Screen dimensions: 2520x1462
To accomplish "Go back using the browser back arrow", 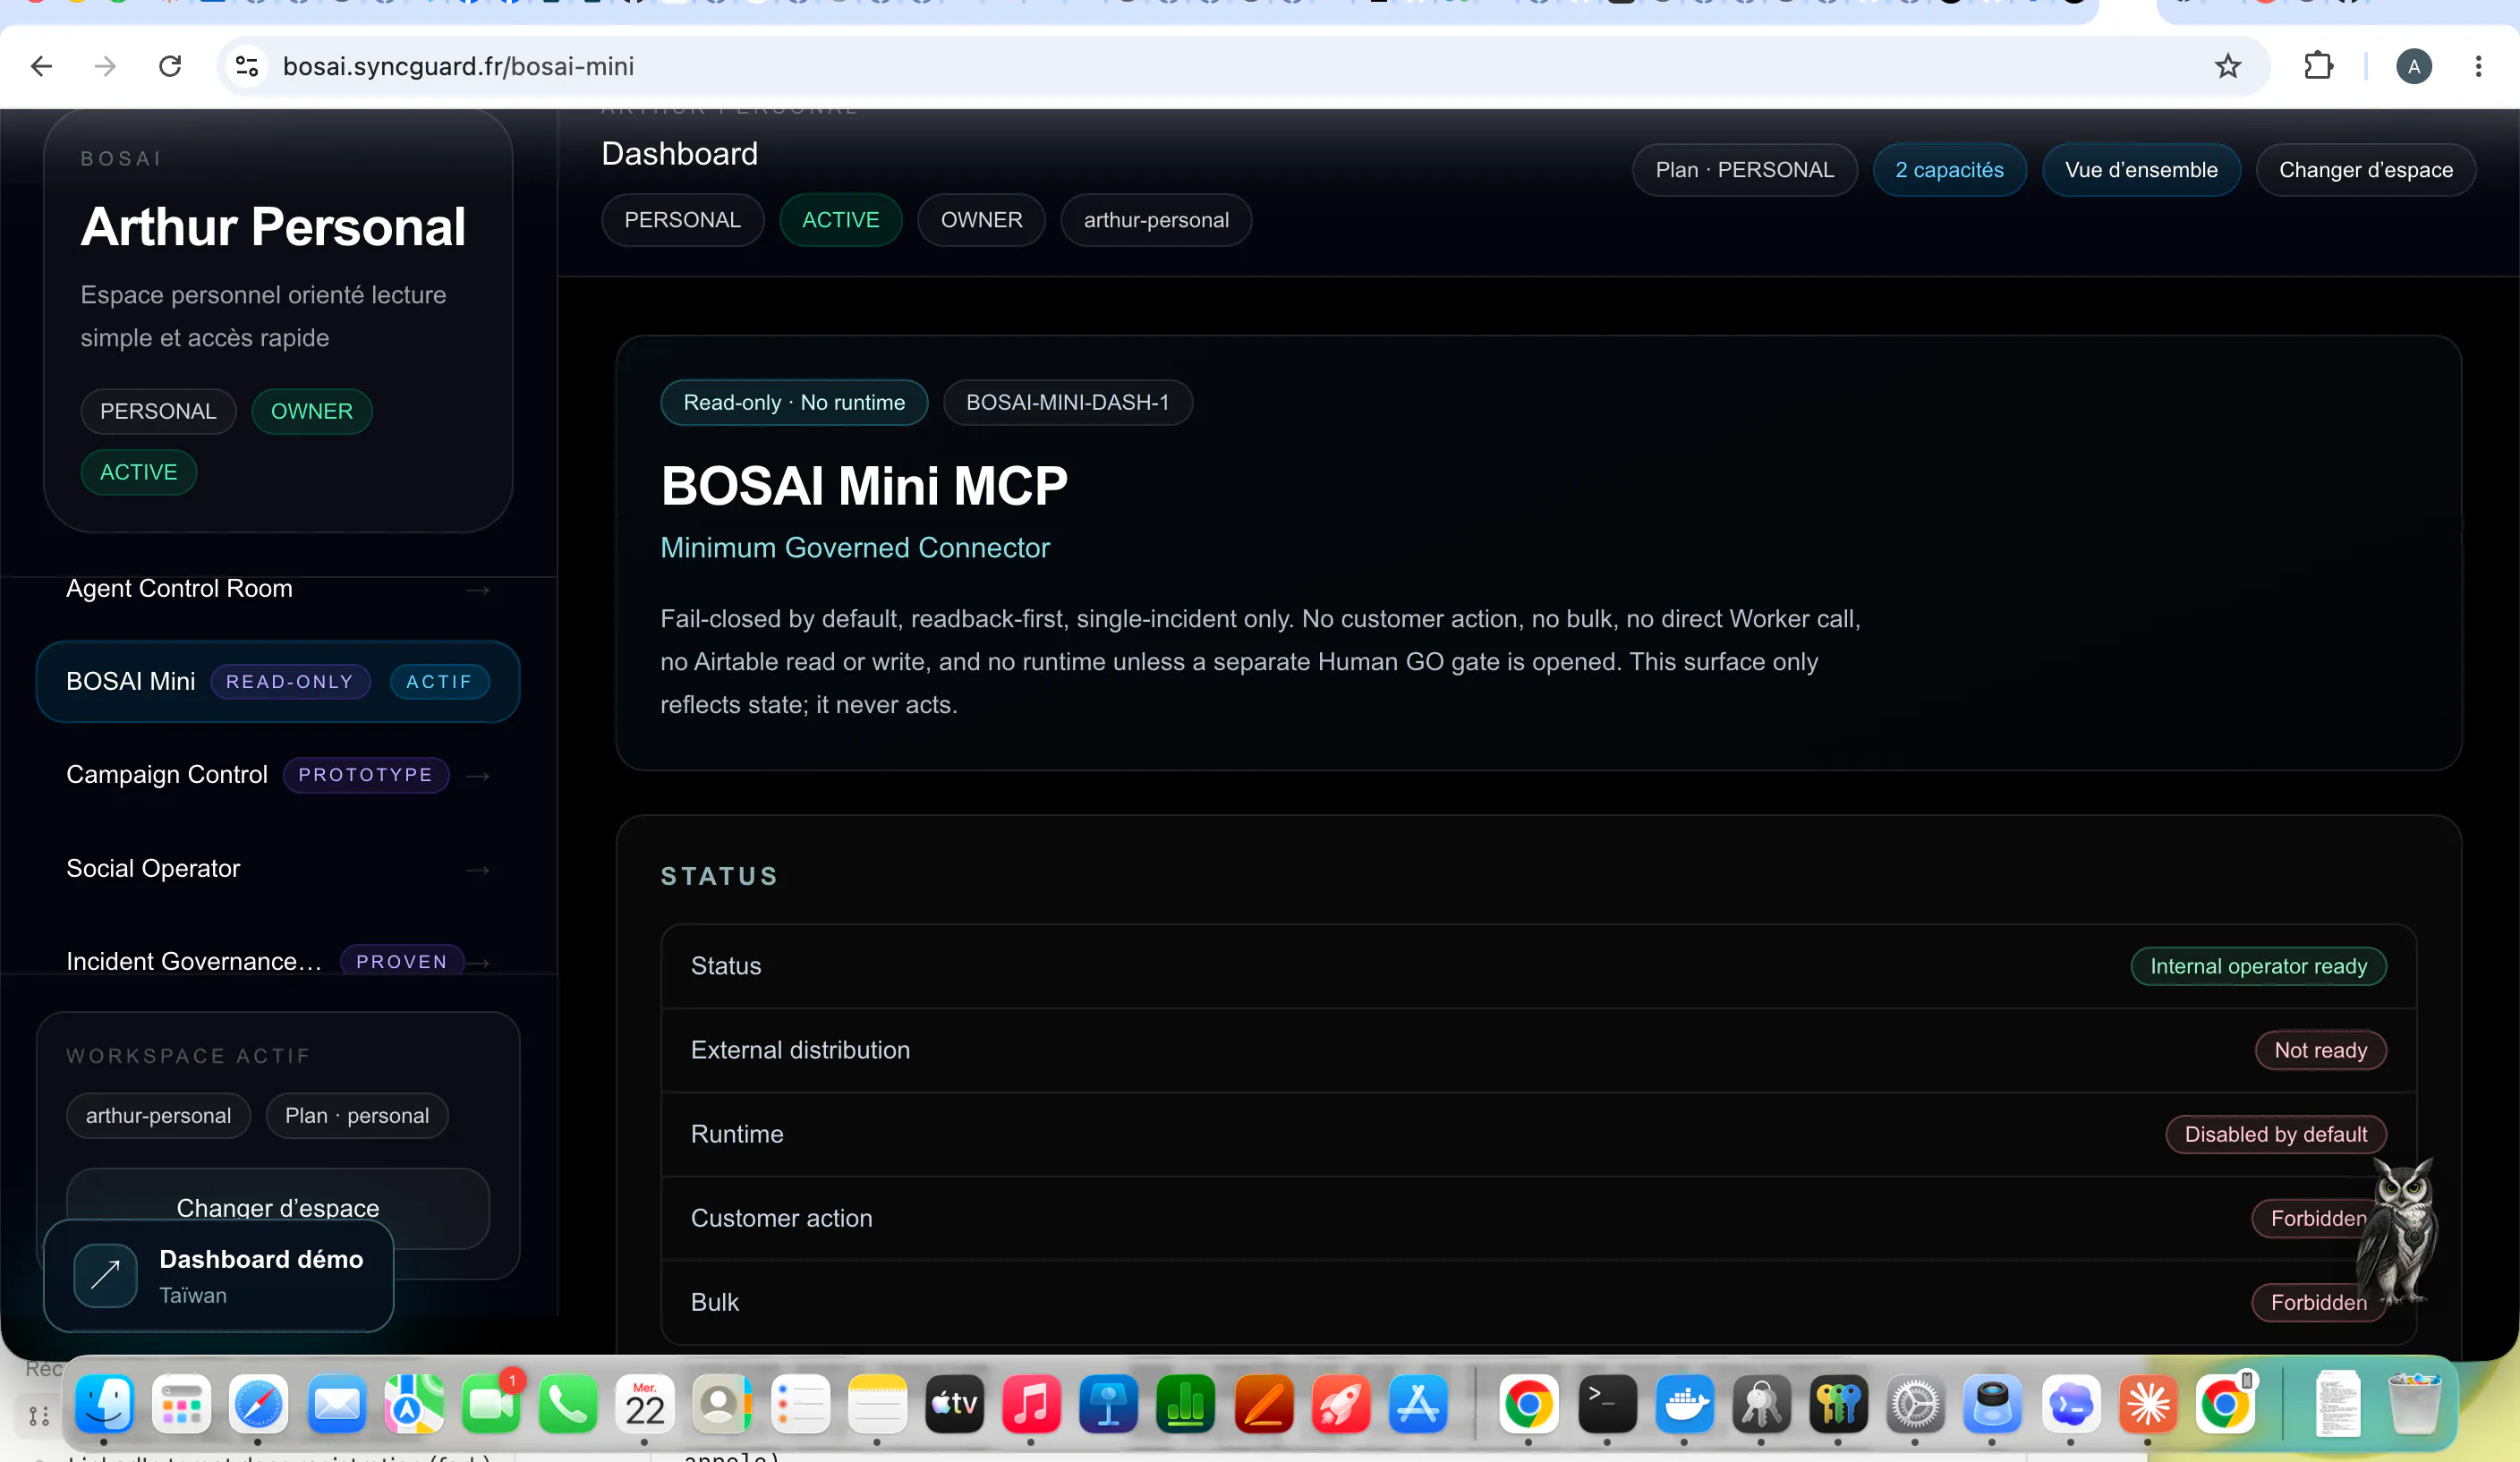I will click(41, 67).
